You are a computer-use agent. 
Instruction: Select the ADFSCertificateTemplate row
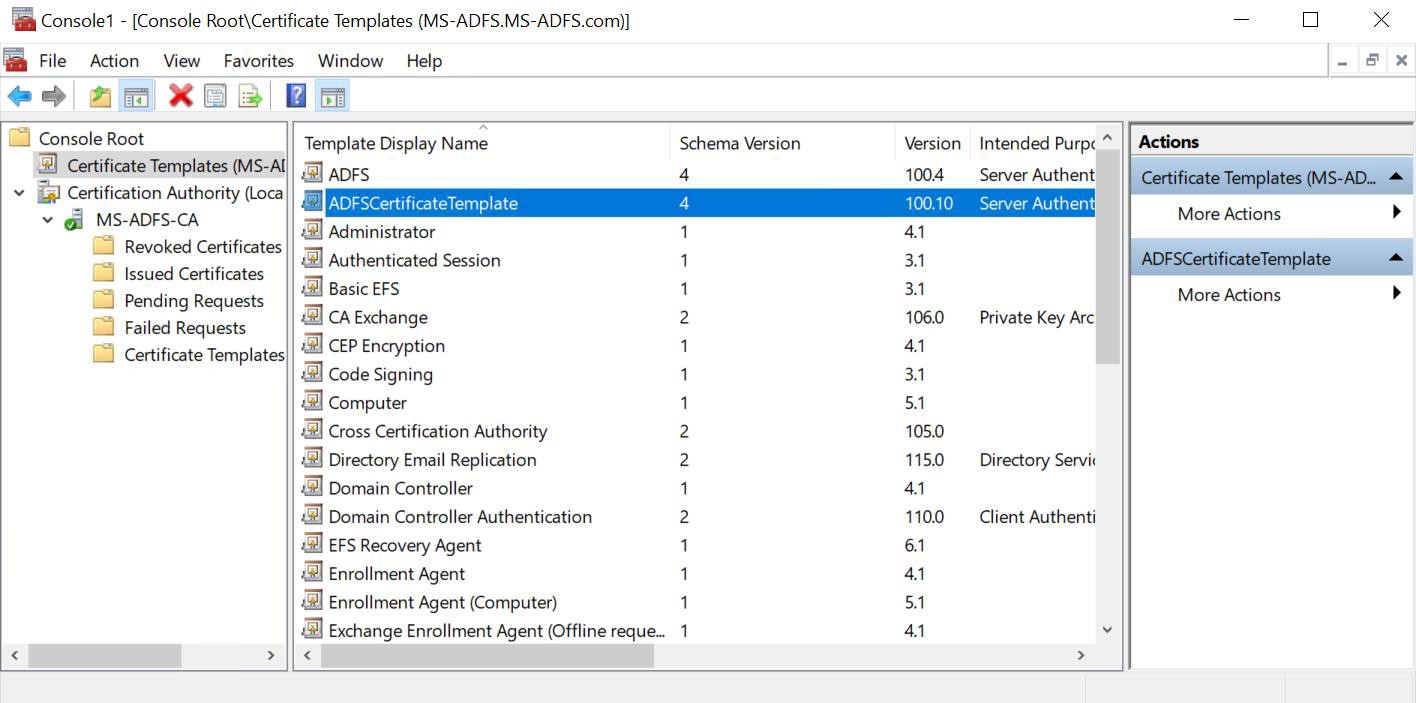pos(697,203)
